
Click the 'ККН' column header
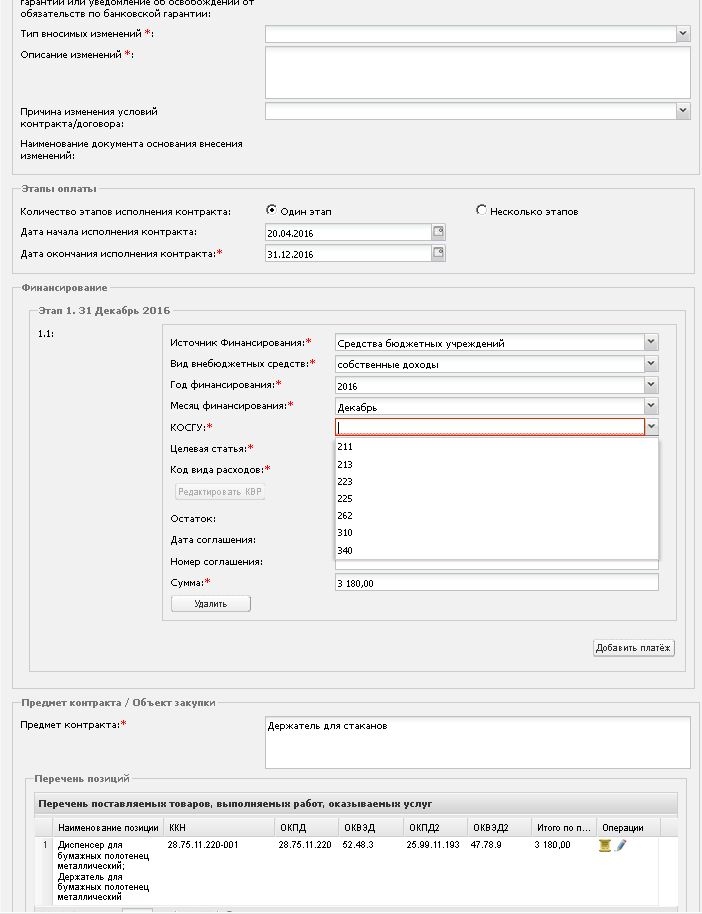pos(219,827)
